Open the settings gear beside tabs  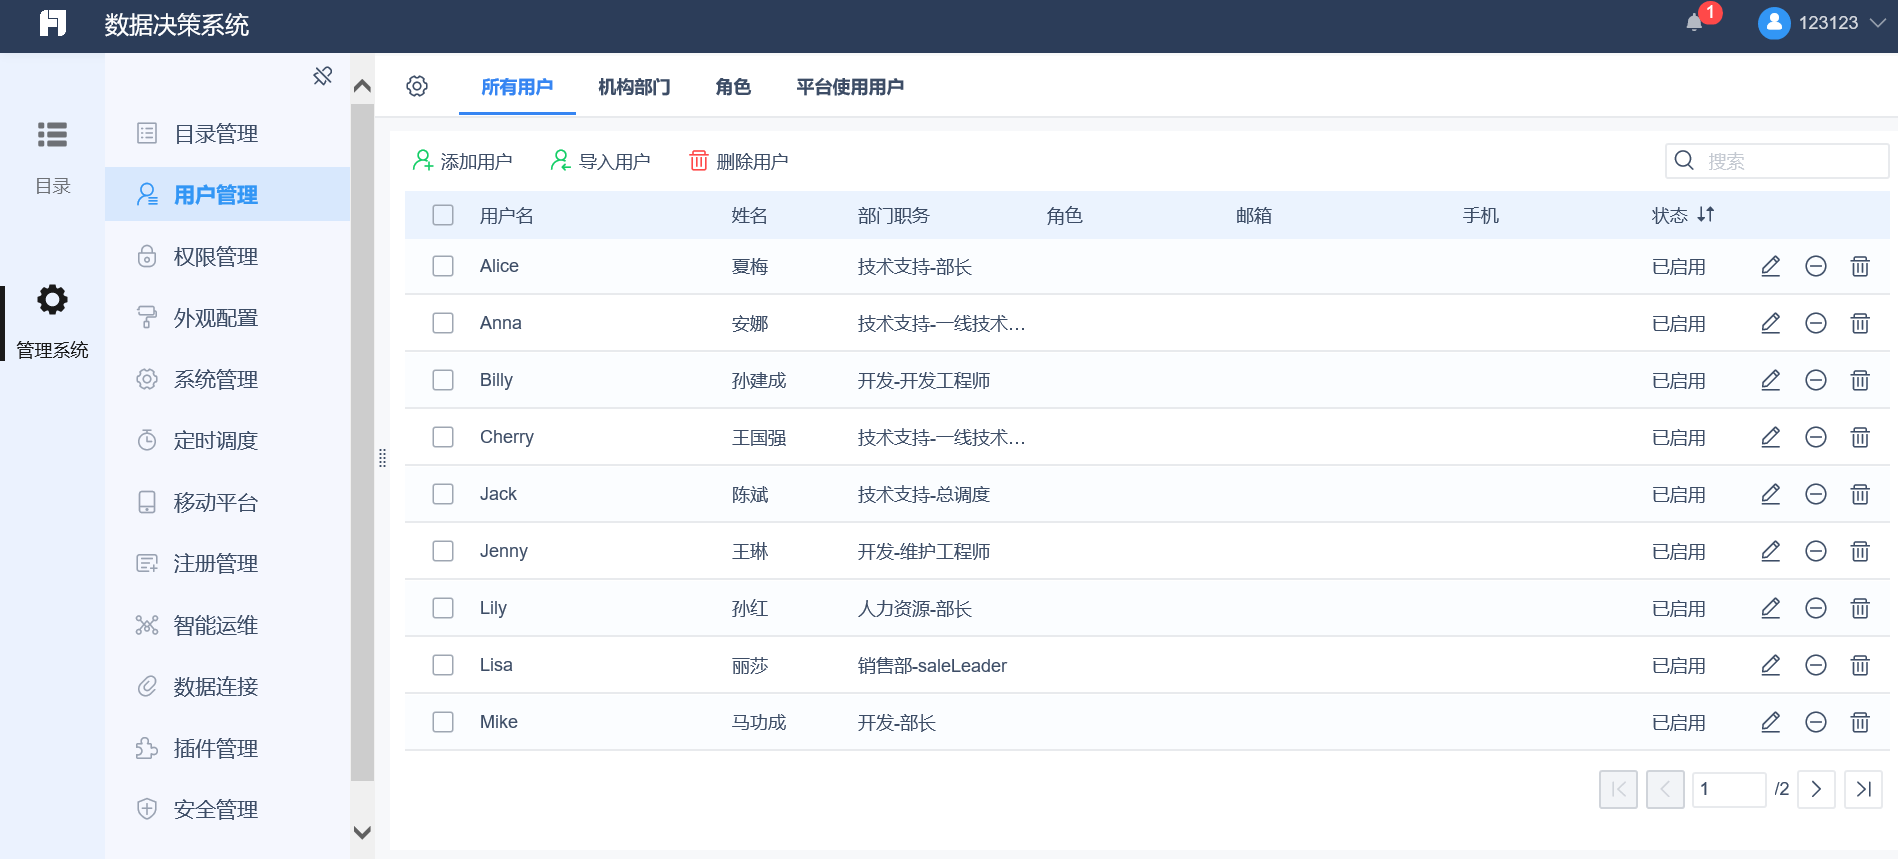pos(417,86)
